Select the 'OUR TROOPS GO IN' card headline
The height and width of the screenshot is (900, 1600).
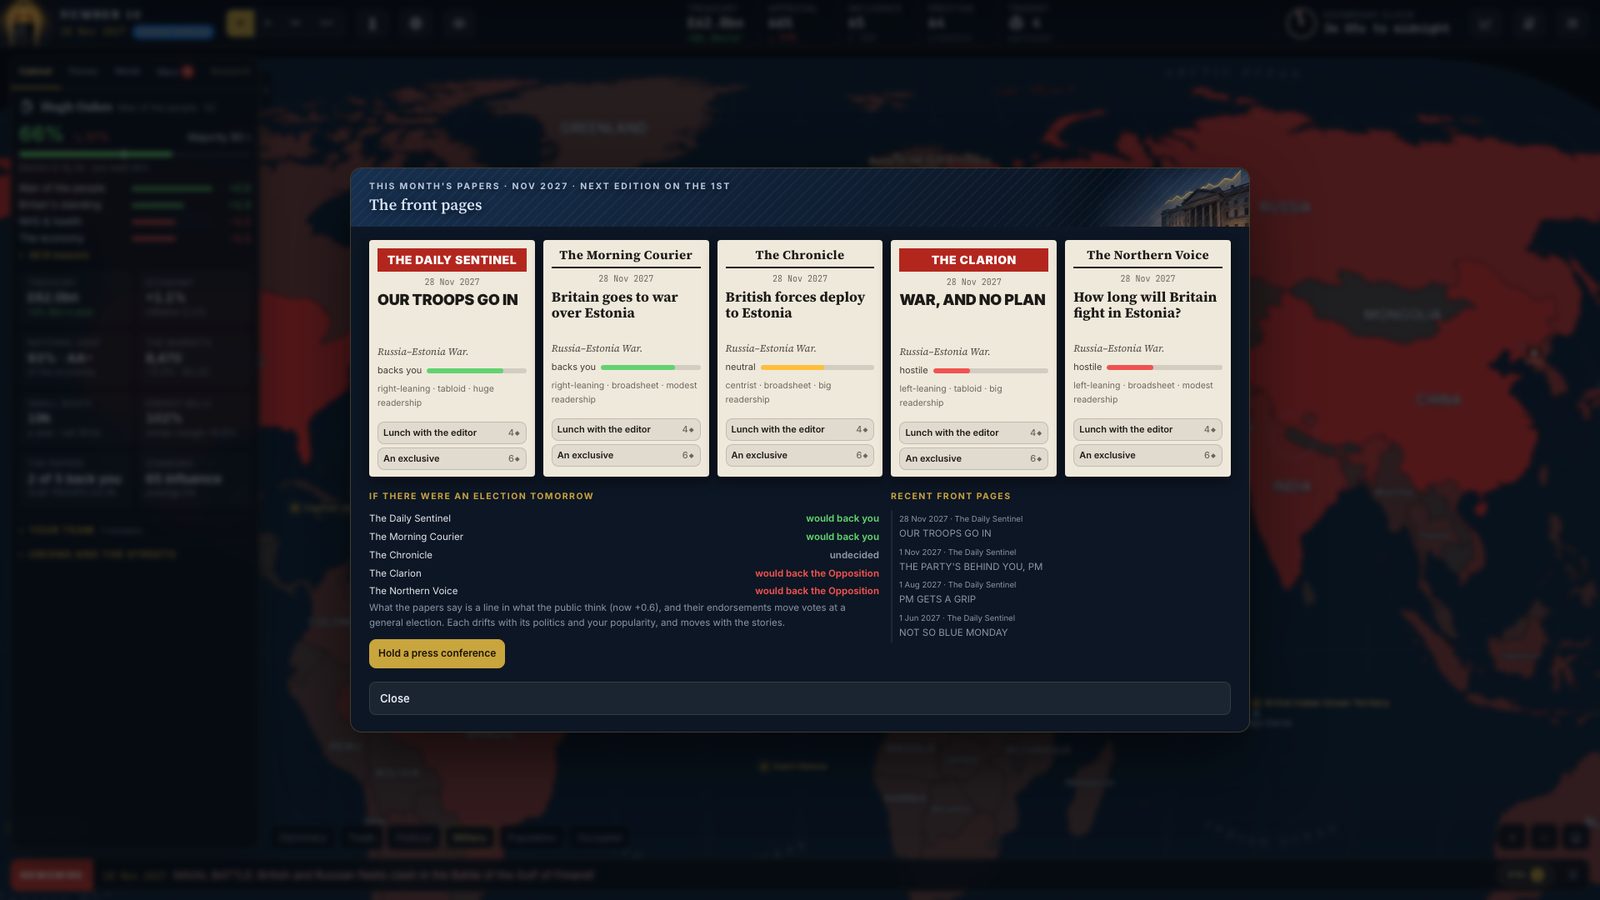pos(448,300)
